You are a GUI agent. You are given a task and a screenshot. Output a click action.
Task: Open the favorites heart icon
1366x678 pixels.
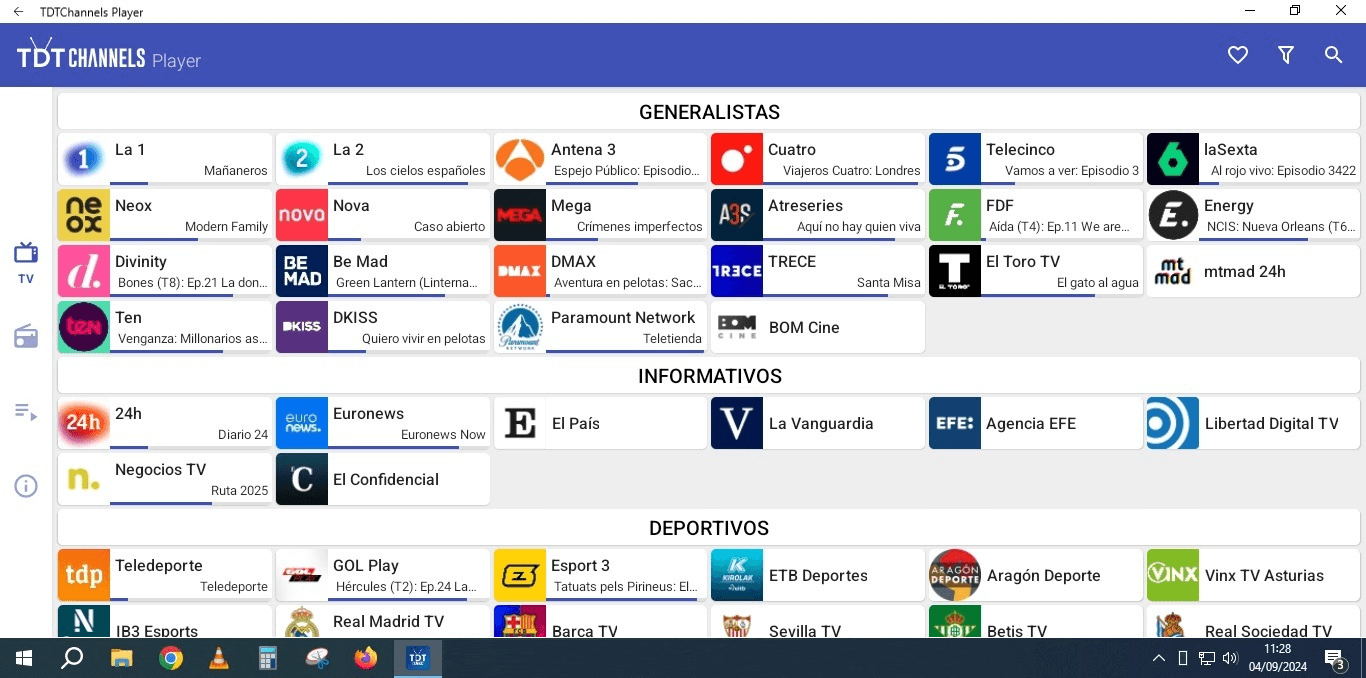click(1238, 55)
